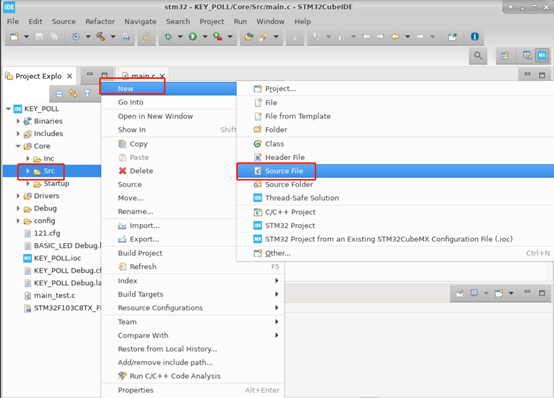Viewport: 554px width, 398px height.
Task: Expand the Binaries node
Action: point(18,121)
